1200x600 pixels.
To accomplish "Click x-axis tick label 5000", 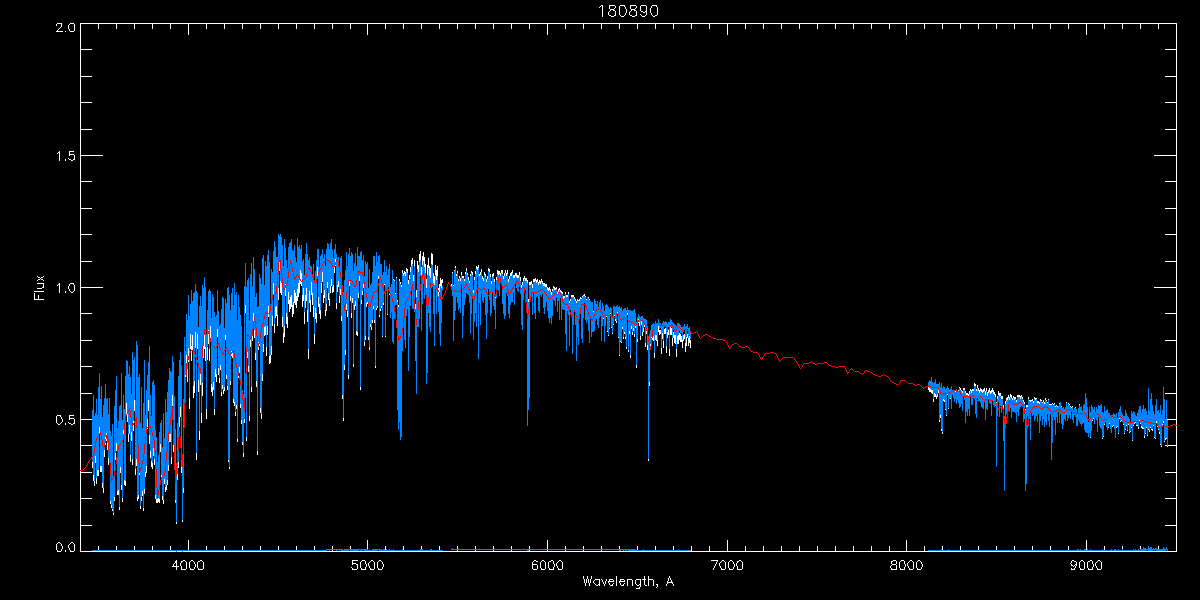I will [x=368, y=566].
